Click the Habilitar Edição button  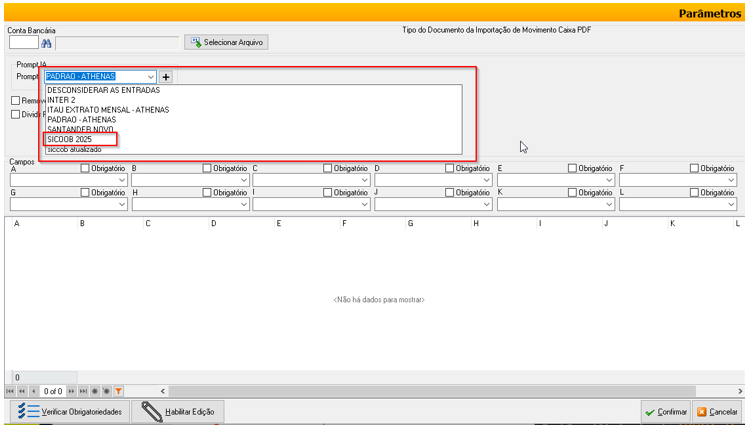pyautogui.click(x=183, y=411)
